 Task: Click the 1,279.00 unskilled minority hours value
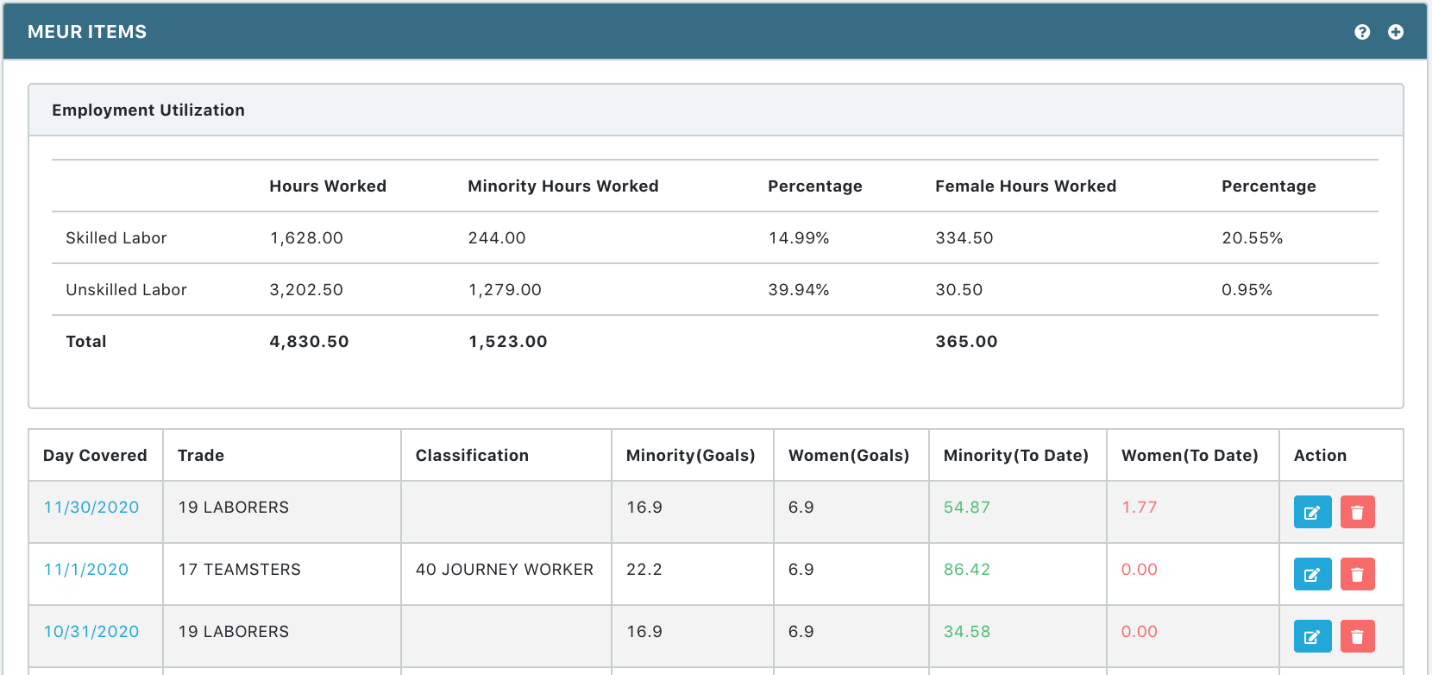click(505, 290)
